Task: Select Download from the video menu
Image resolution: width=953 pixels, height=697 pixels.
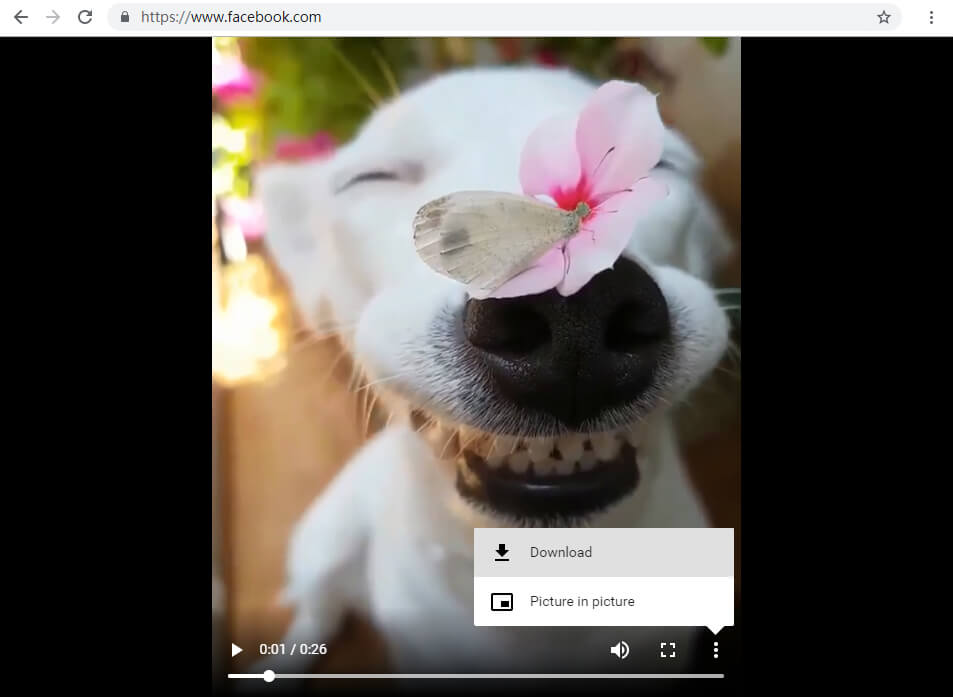Action: click(x=604, y=552)
